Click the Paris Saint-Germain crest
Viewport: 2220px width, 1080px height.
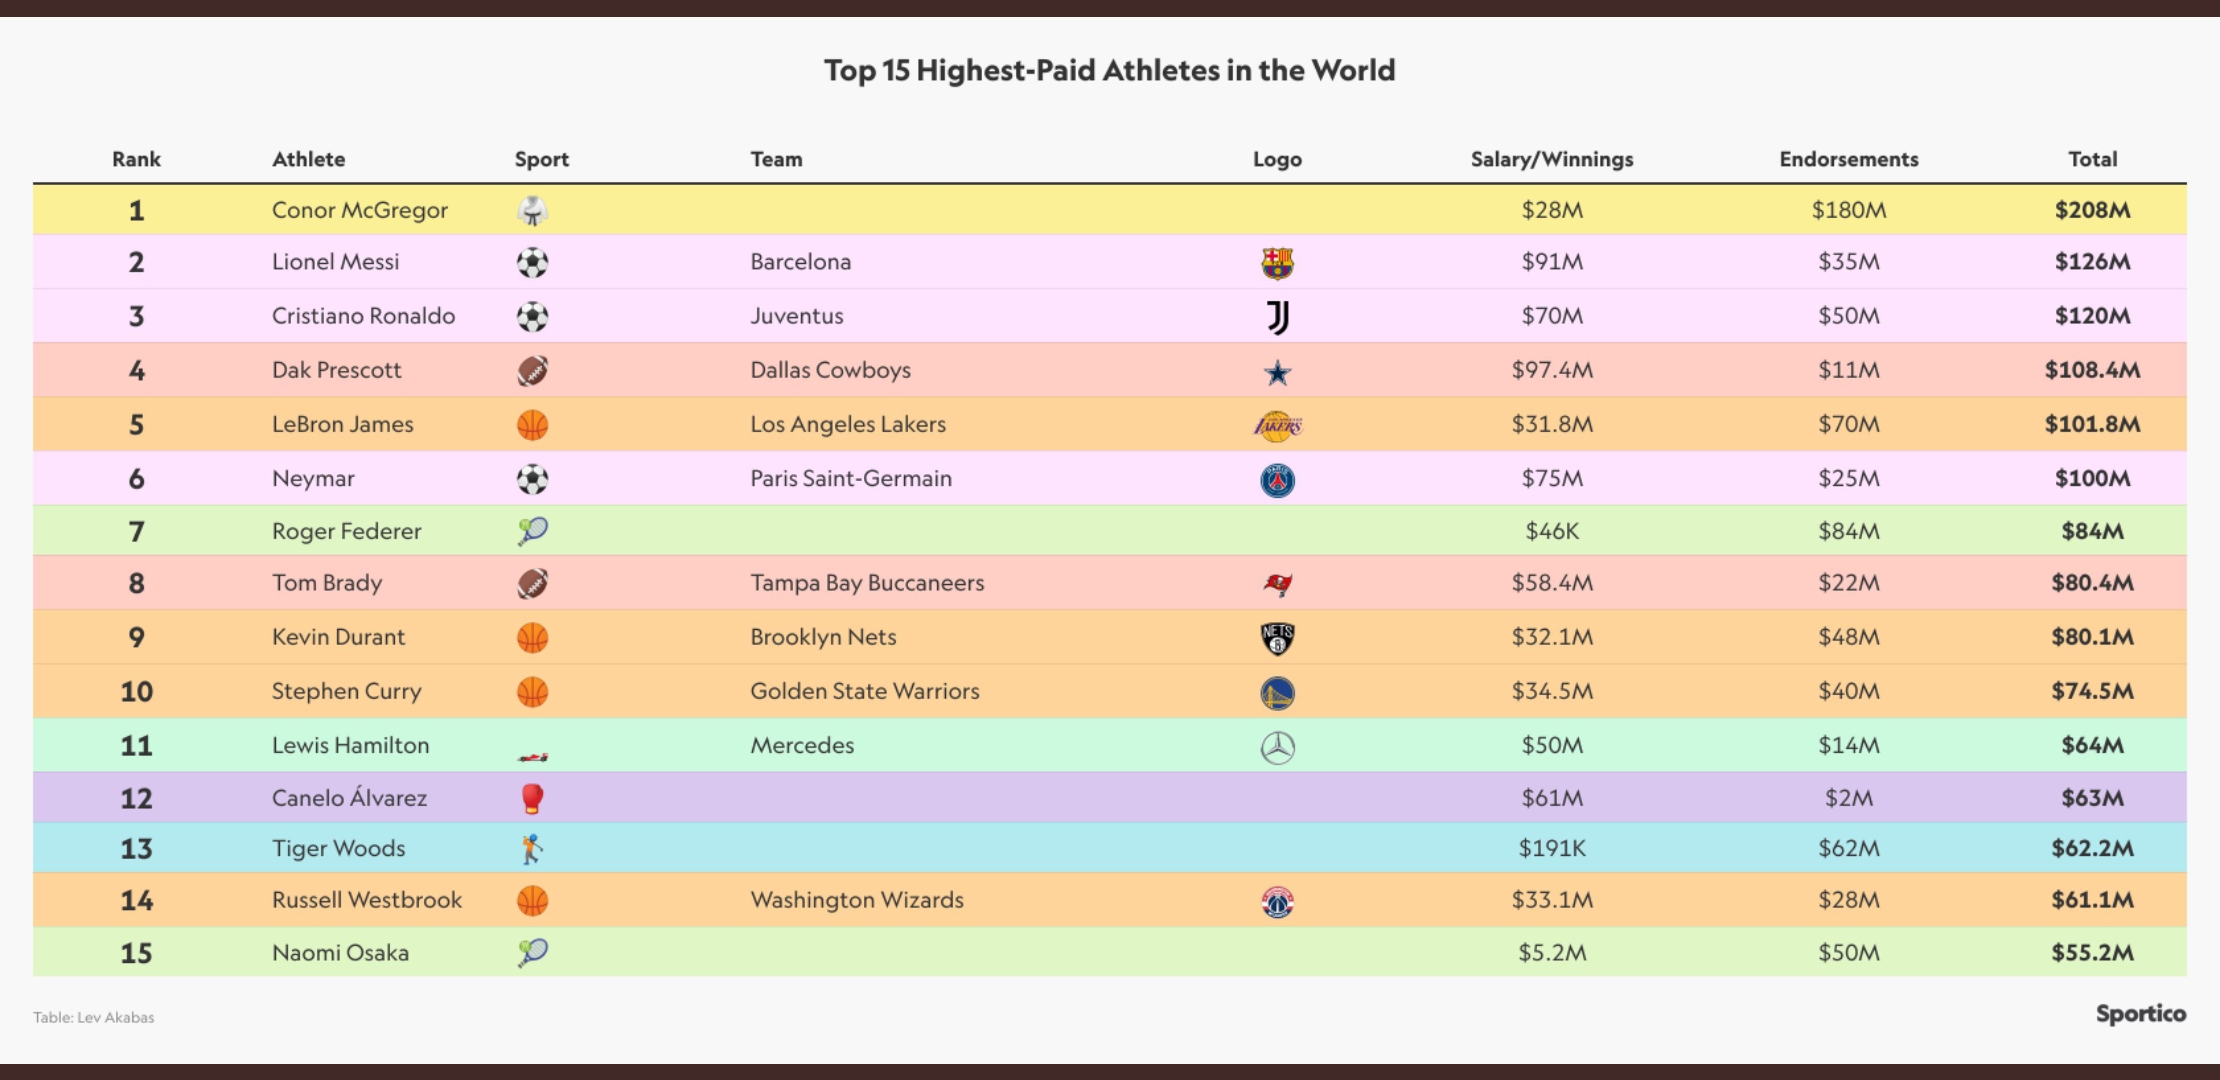tap(1277, 480)
